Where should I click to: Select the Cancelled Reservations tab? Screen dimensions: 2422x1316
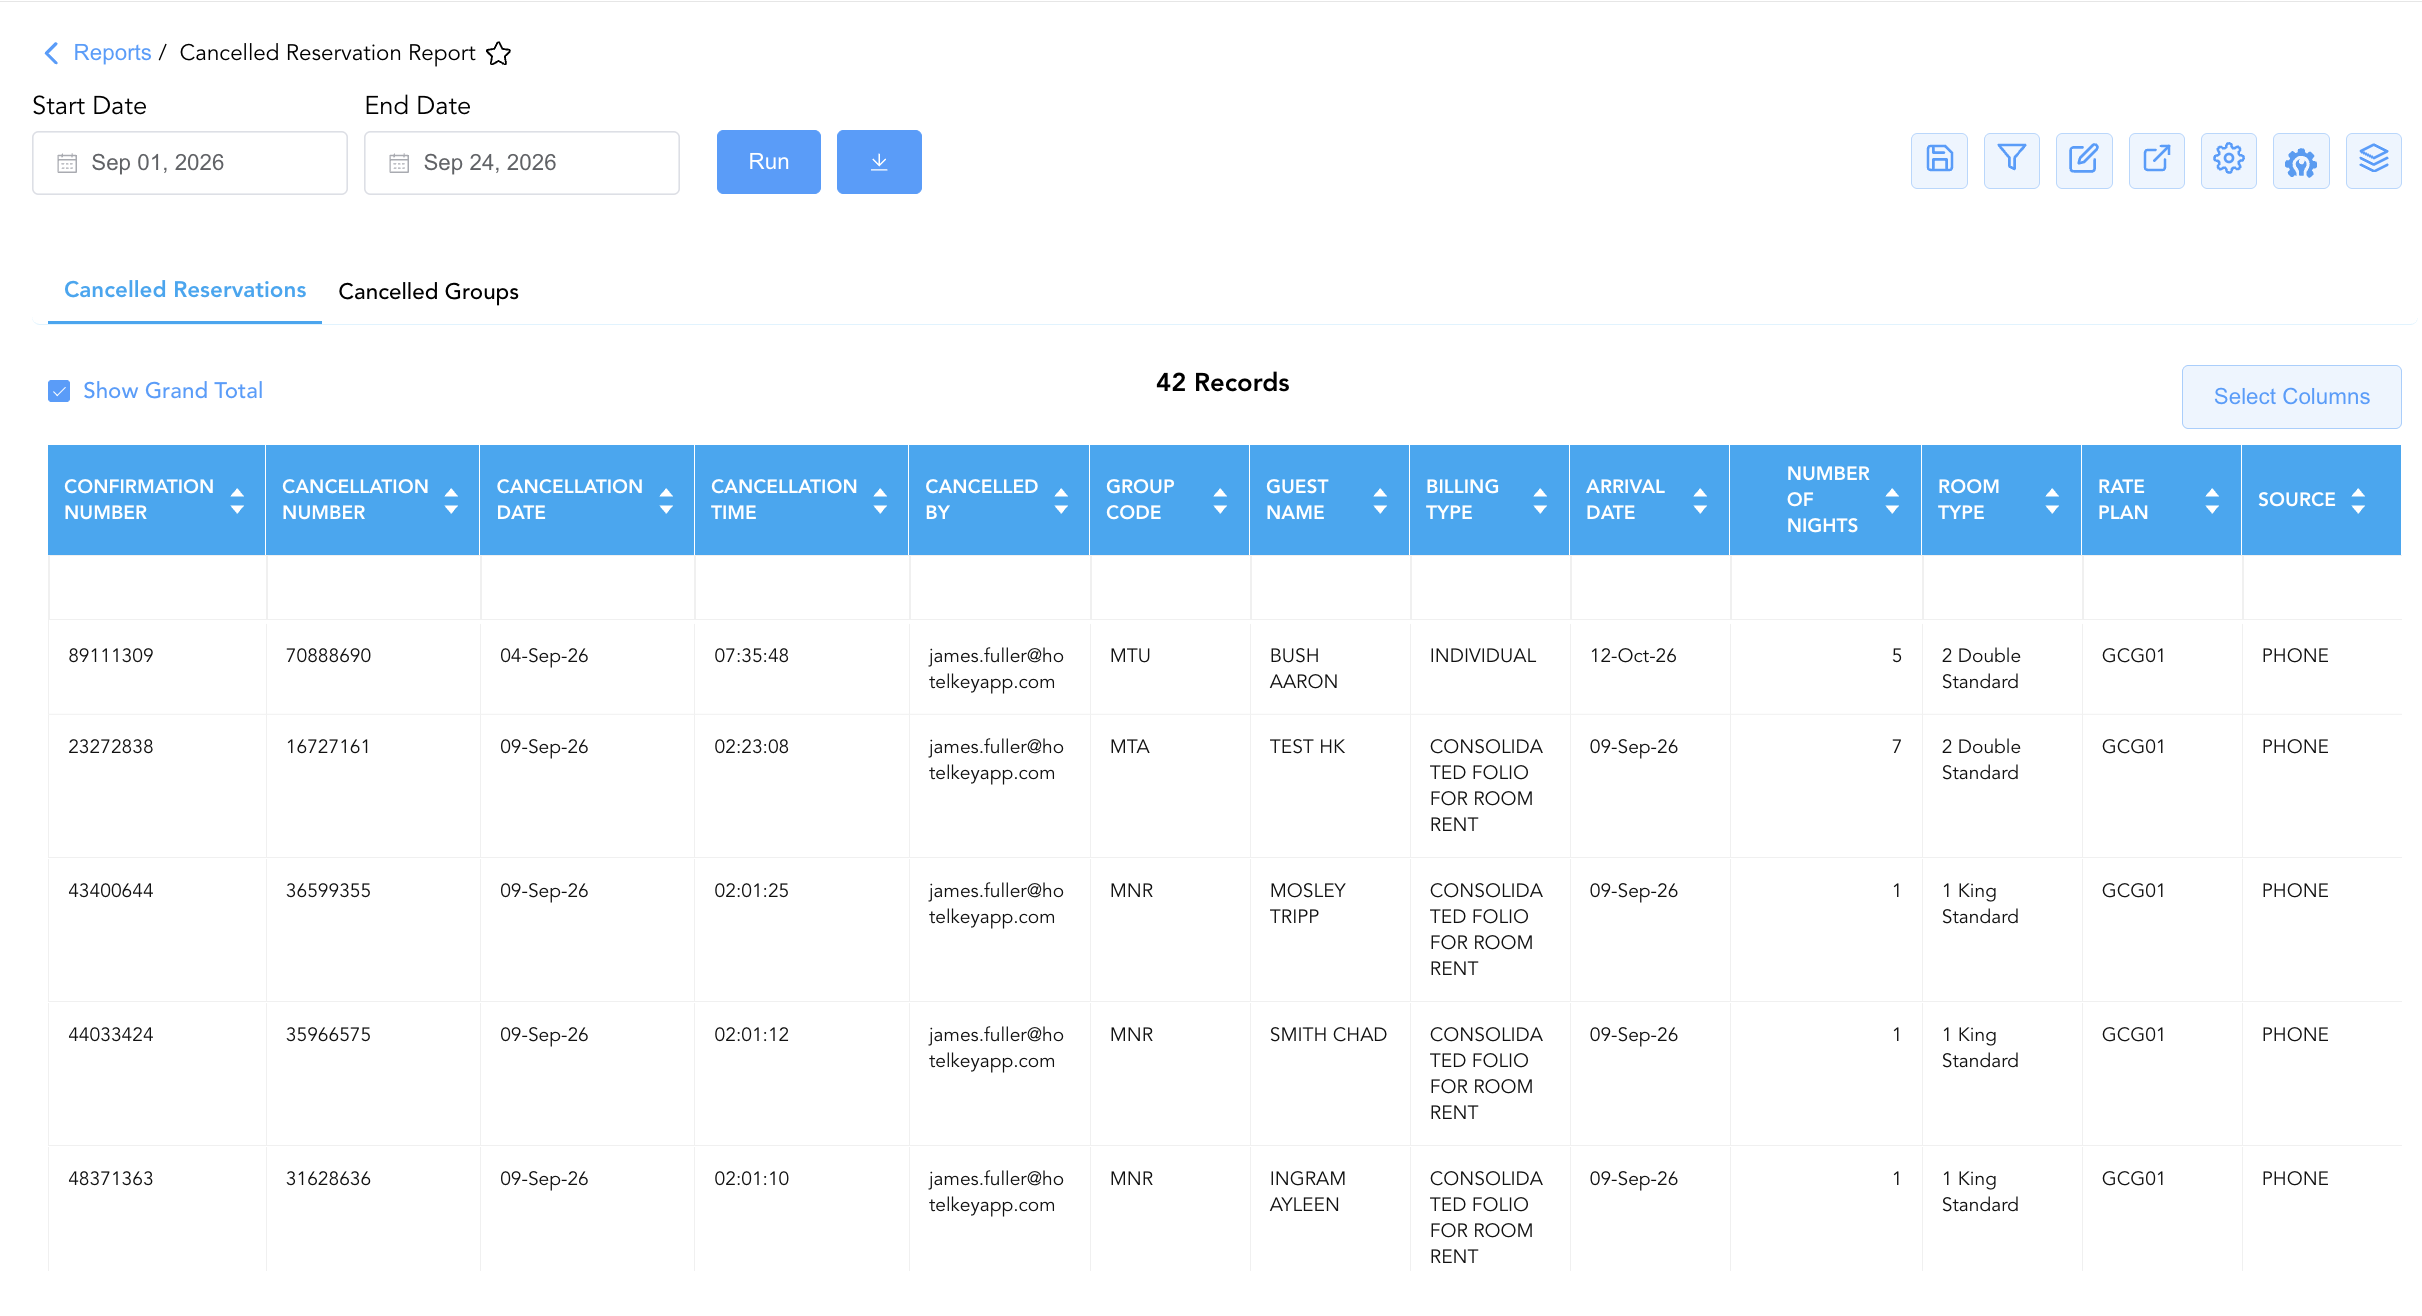point(185,290)
